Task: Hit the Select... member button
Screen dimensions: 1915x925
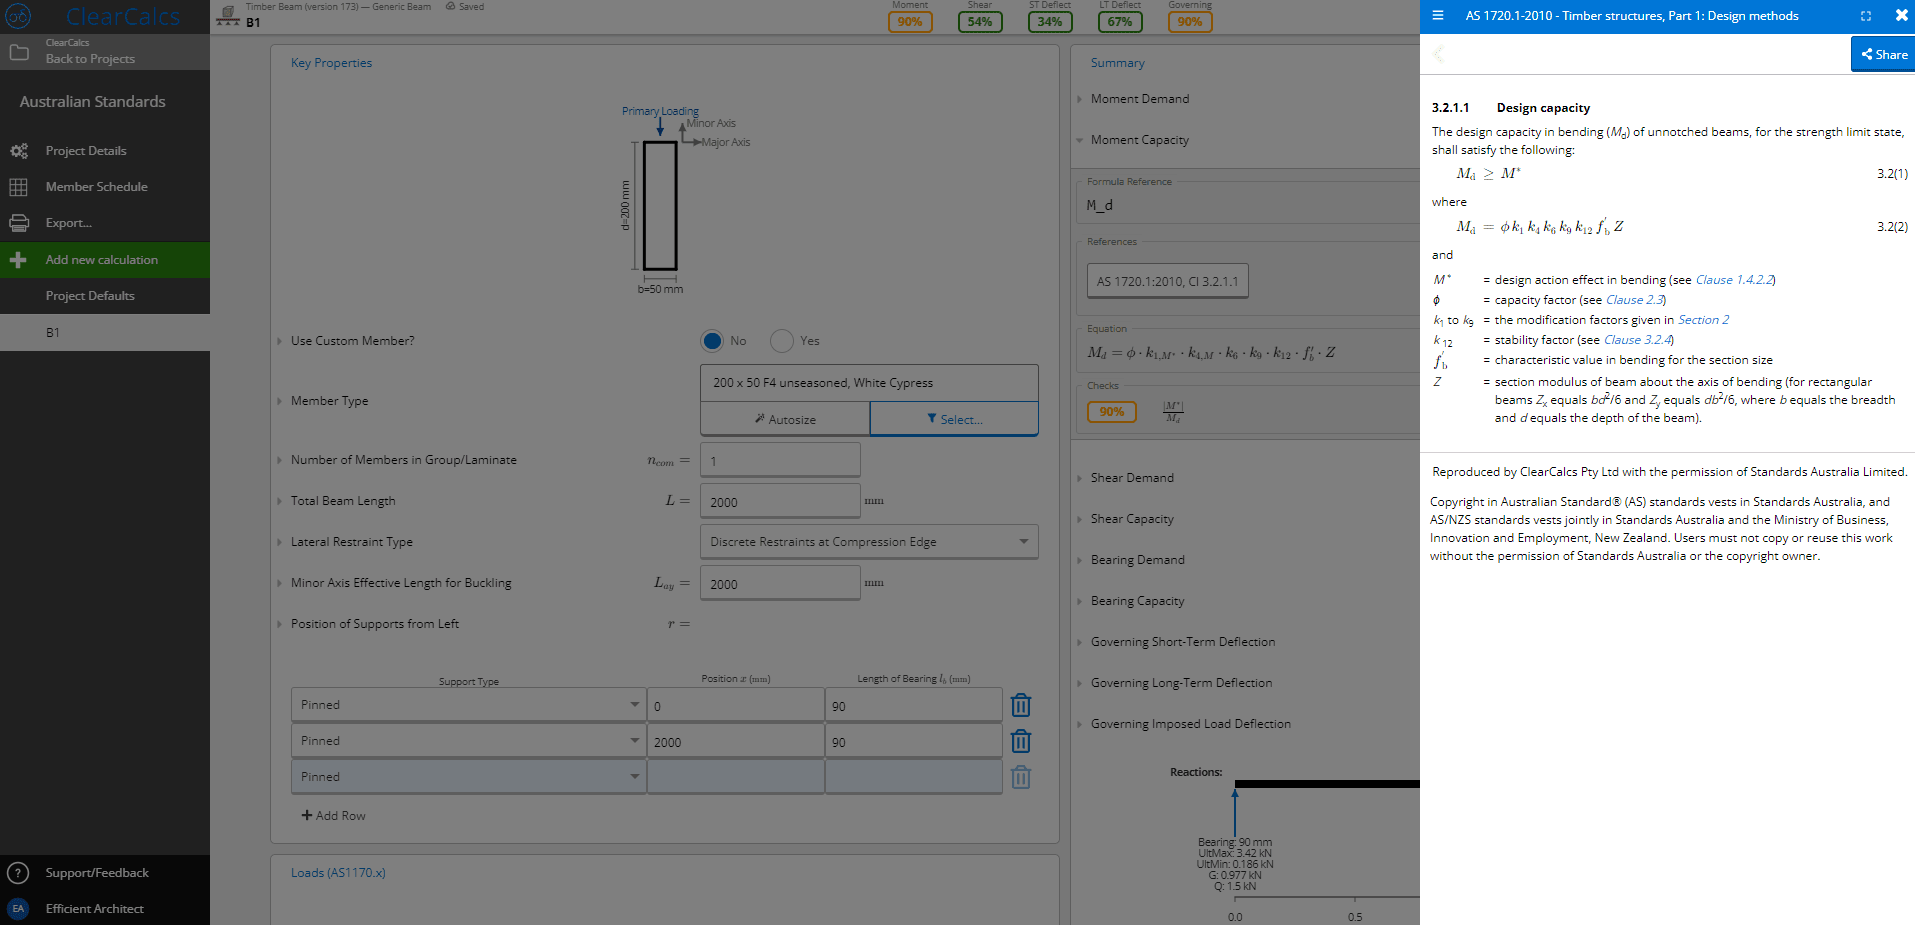Action: (954, 419)
